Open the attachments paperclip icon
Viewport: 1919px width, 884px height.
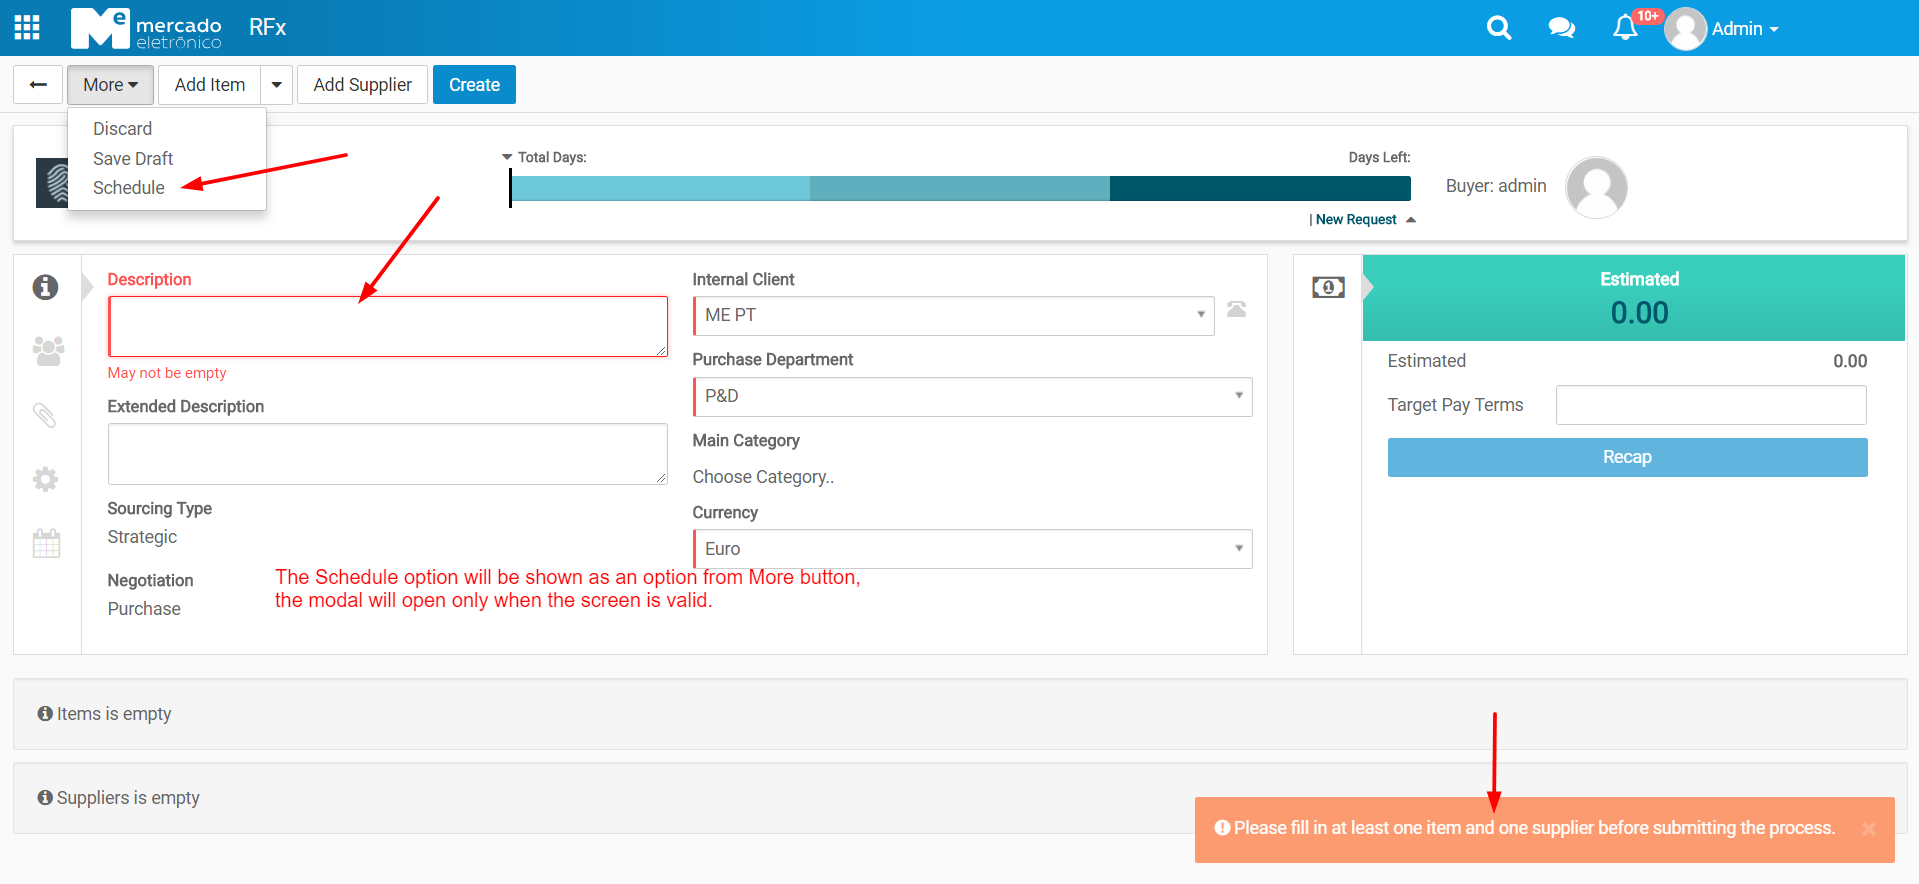(46, 415)
